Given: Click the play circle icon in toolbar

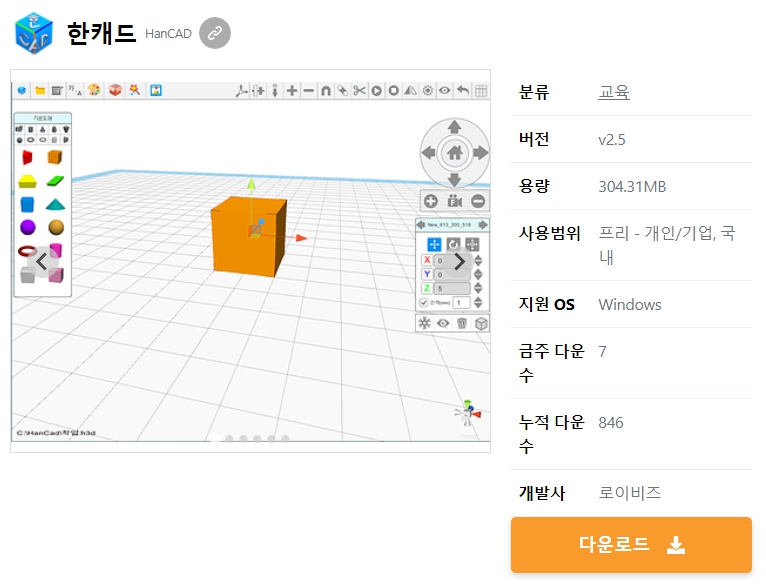Looking at the screenshot, I should 376,90.
